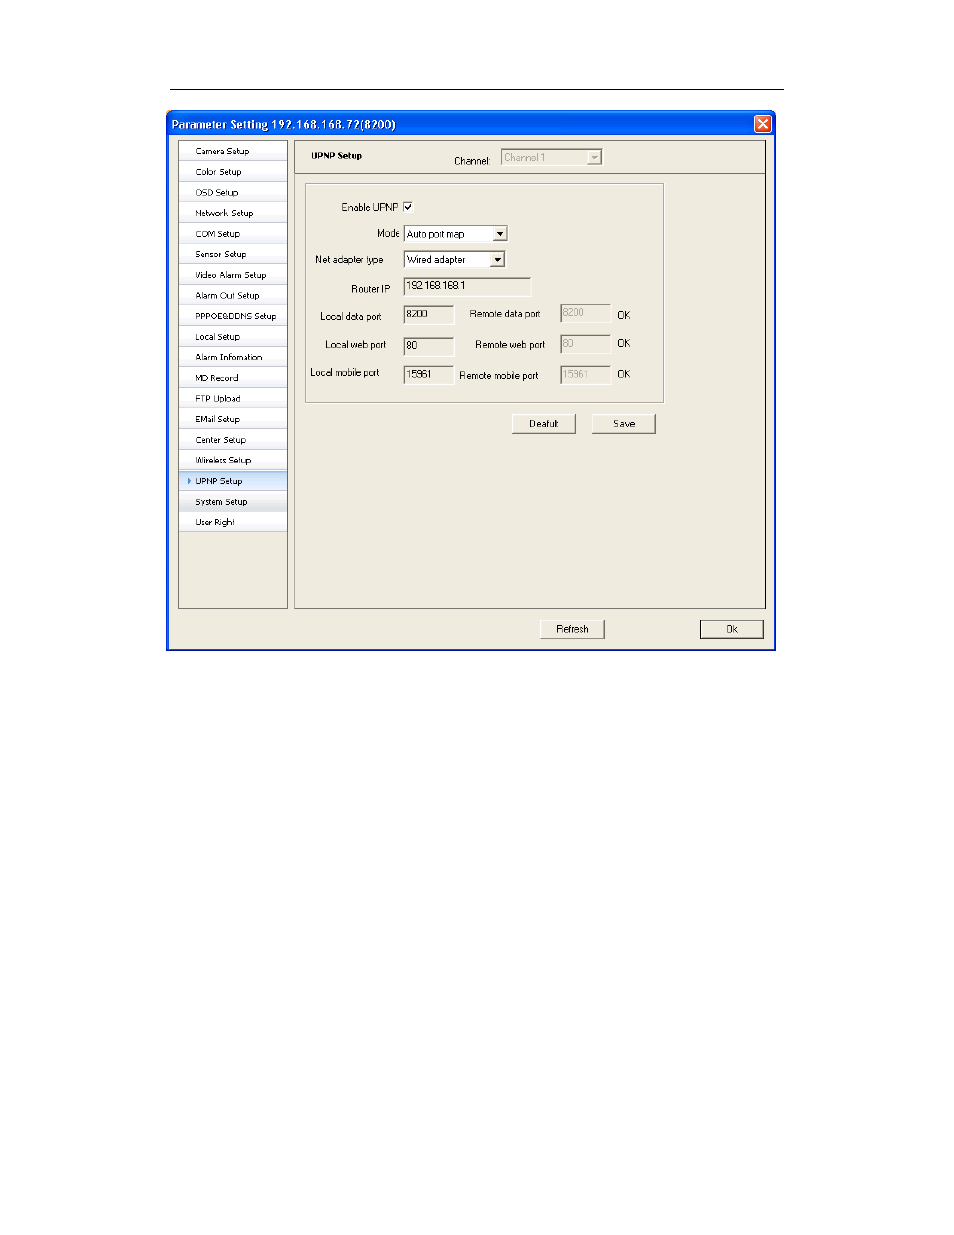Close the Parameter Setting window
954x1235 pixels.
coord(763,124)
